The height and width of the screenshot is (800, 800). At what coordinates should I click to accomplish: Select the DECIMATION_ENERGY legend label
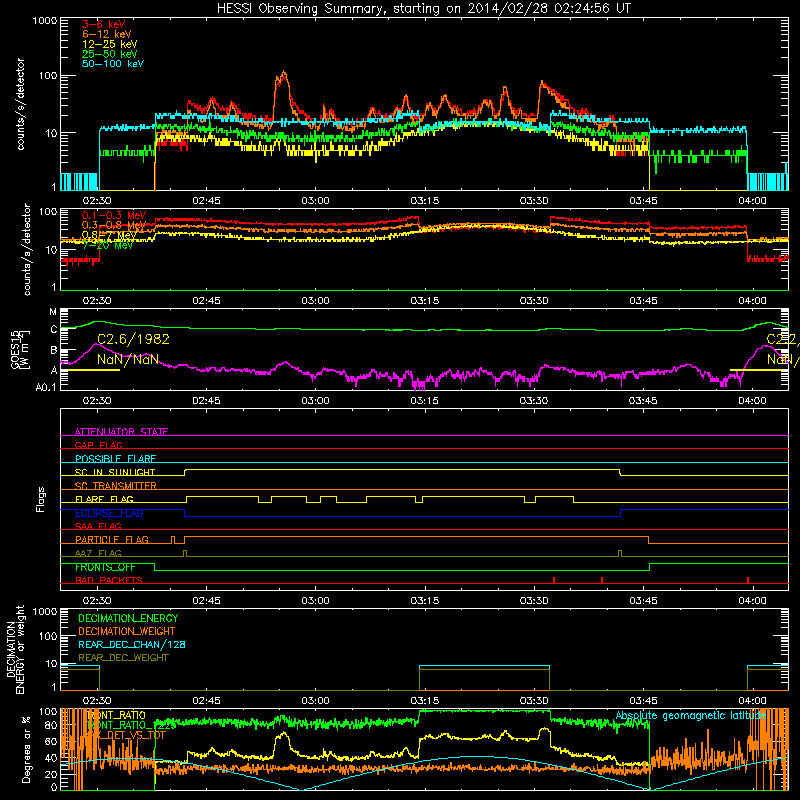click(x=128, y=618)
